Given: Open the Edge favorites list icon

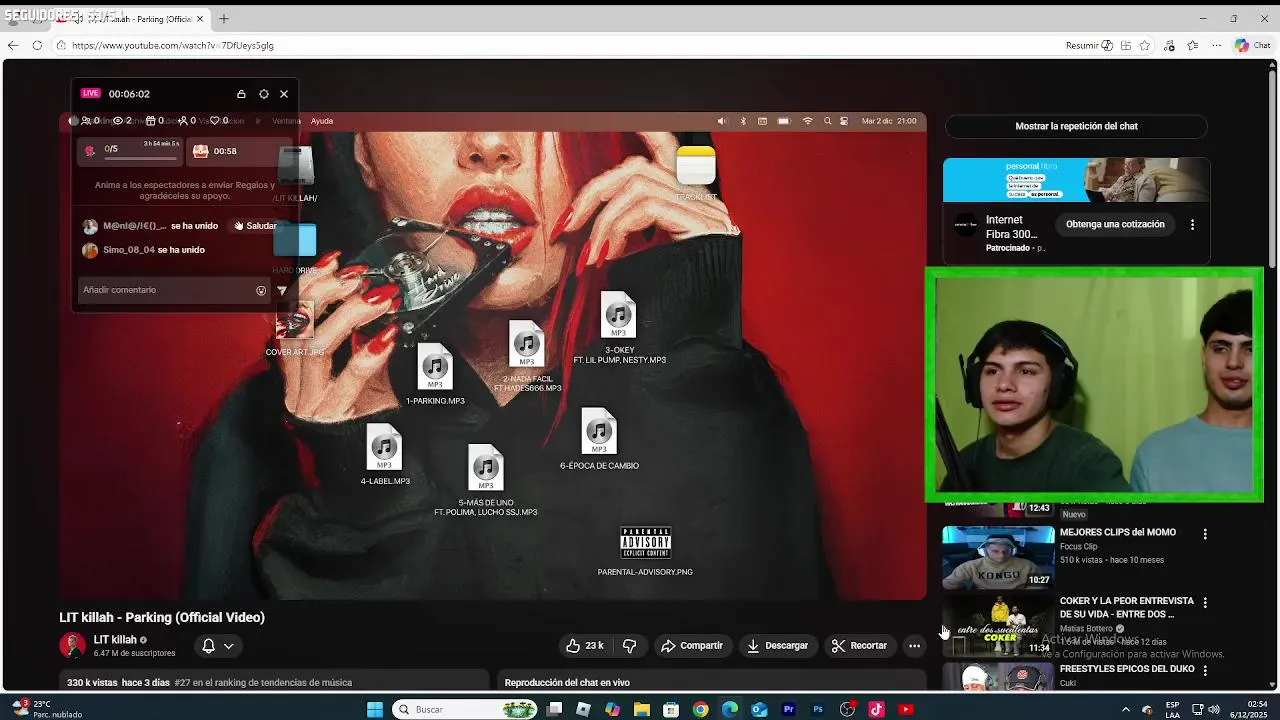Looking at the screenshot, I should tap(1193, 45).
